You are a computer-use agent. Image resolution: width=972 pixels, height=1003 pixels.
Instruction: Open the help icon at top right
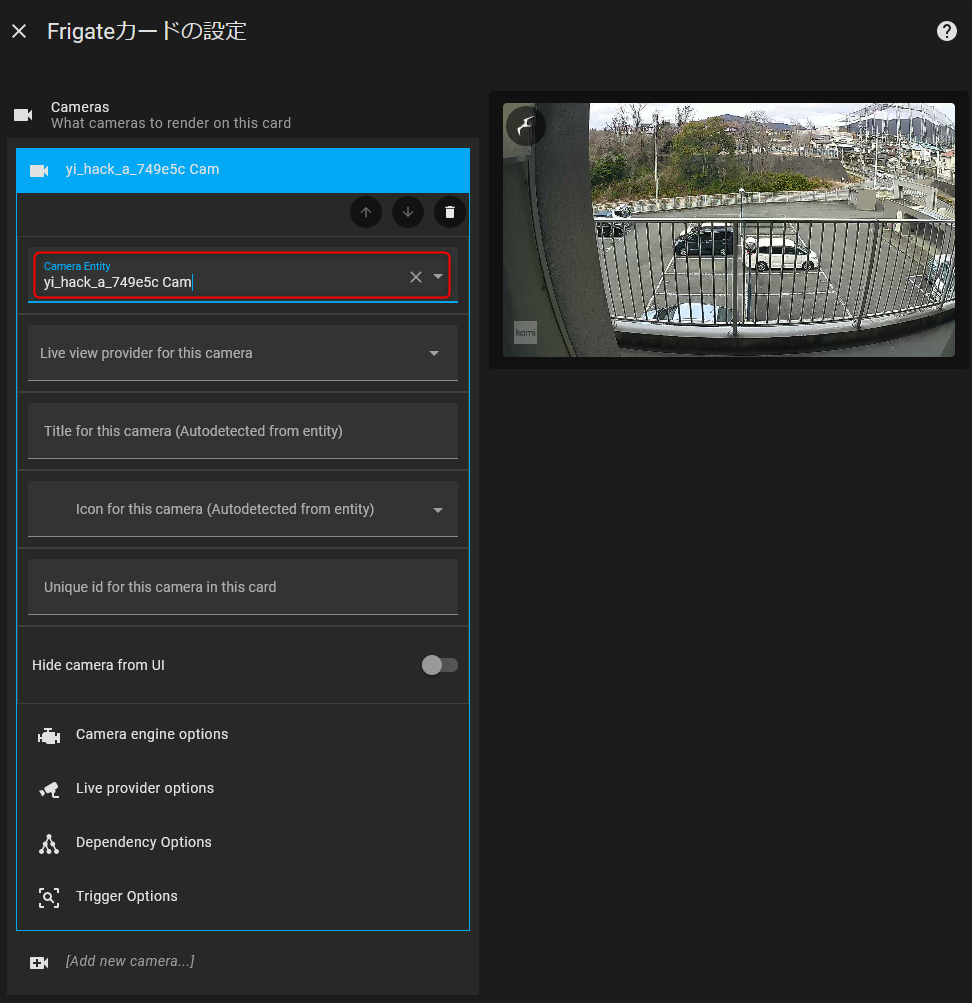[x=946, y=31]
